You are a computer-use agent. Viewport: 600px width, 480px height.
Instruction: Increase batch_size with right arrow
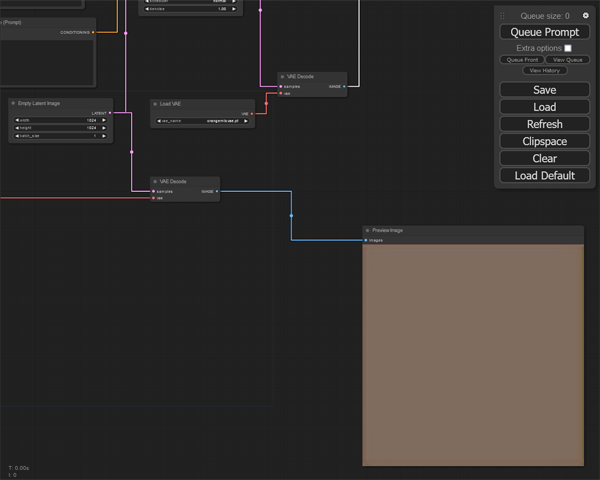pyautogui.click(x=103, y=135)
